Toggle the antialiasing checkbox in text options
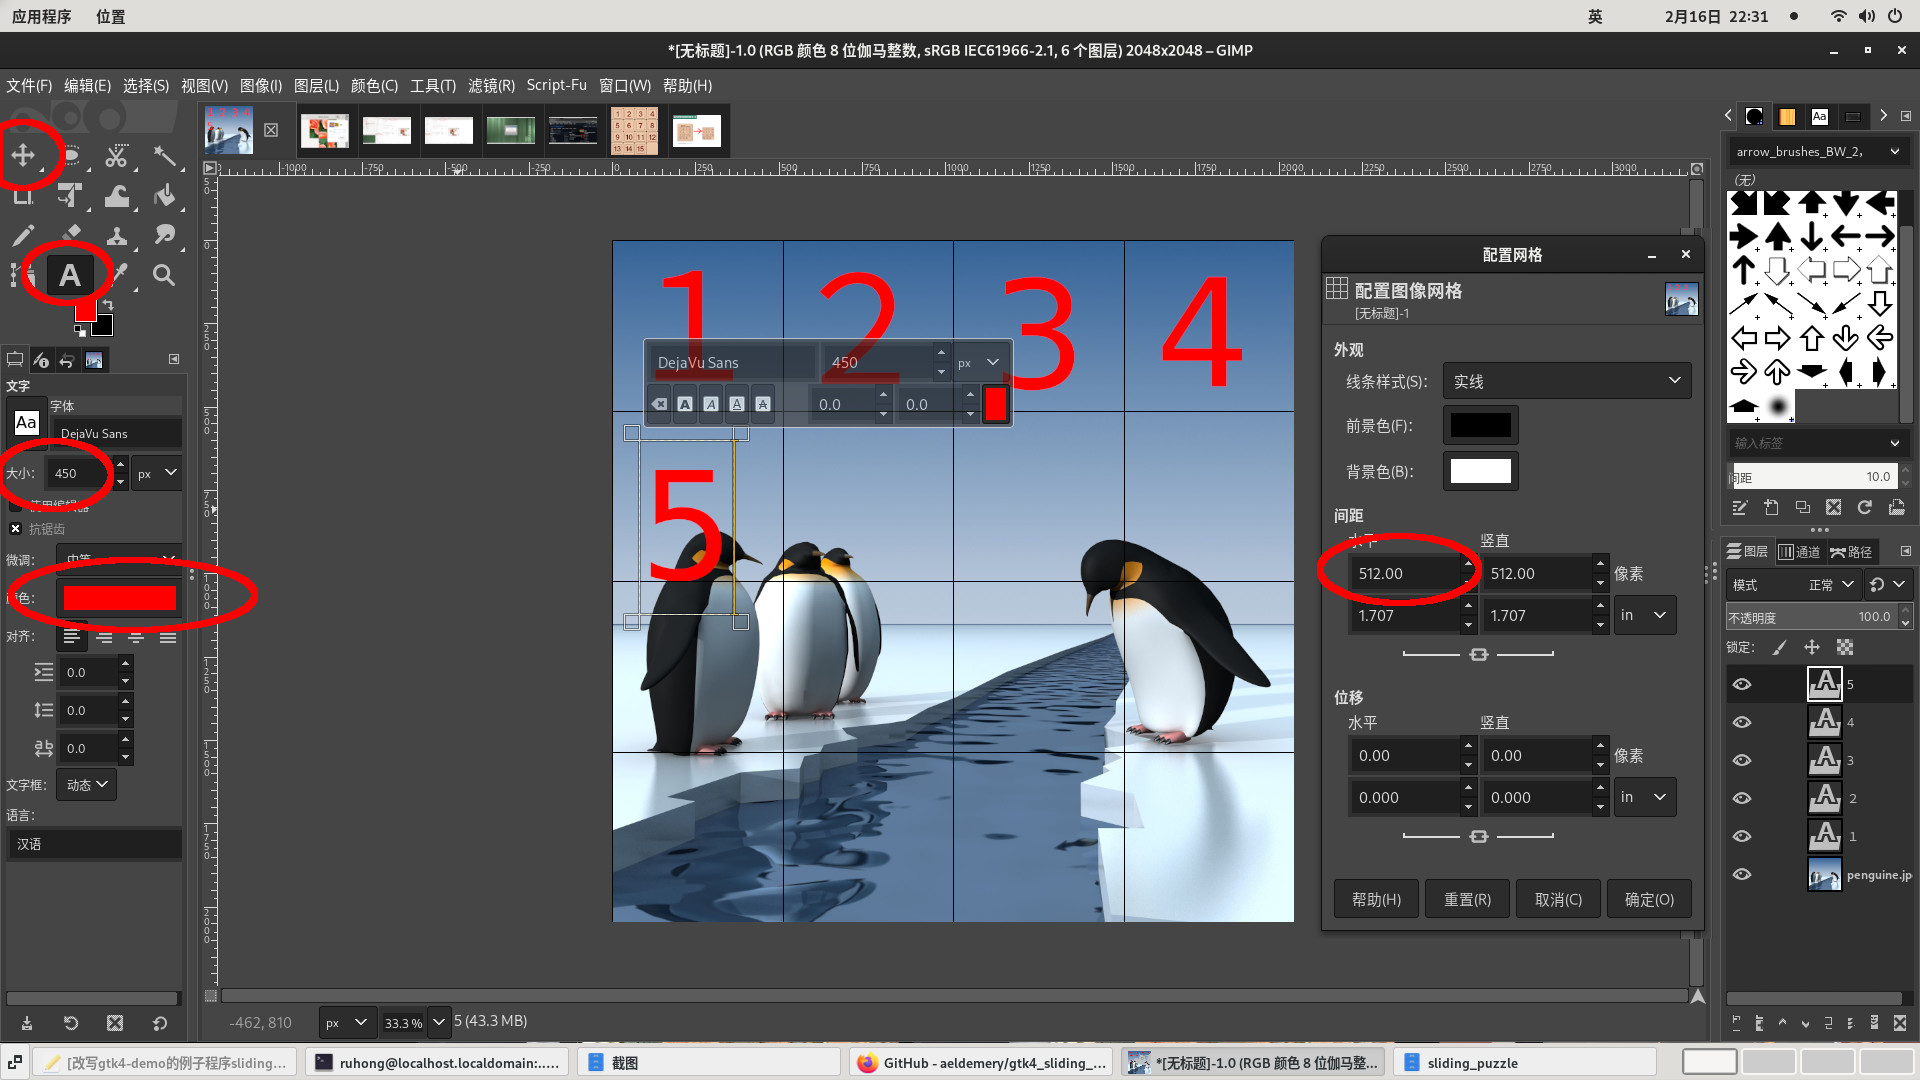 (15, 529)
